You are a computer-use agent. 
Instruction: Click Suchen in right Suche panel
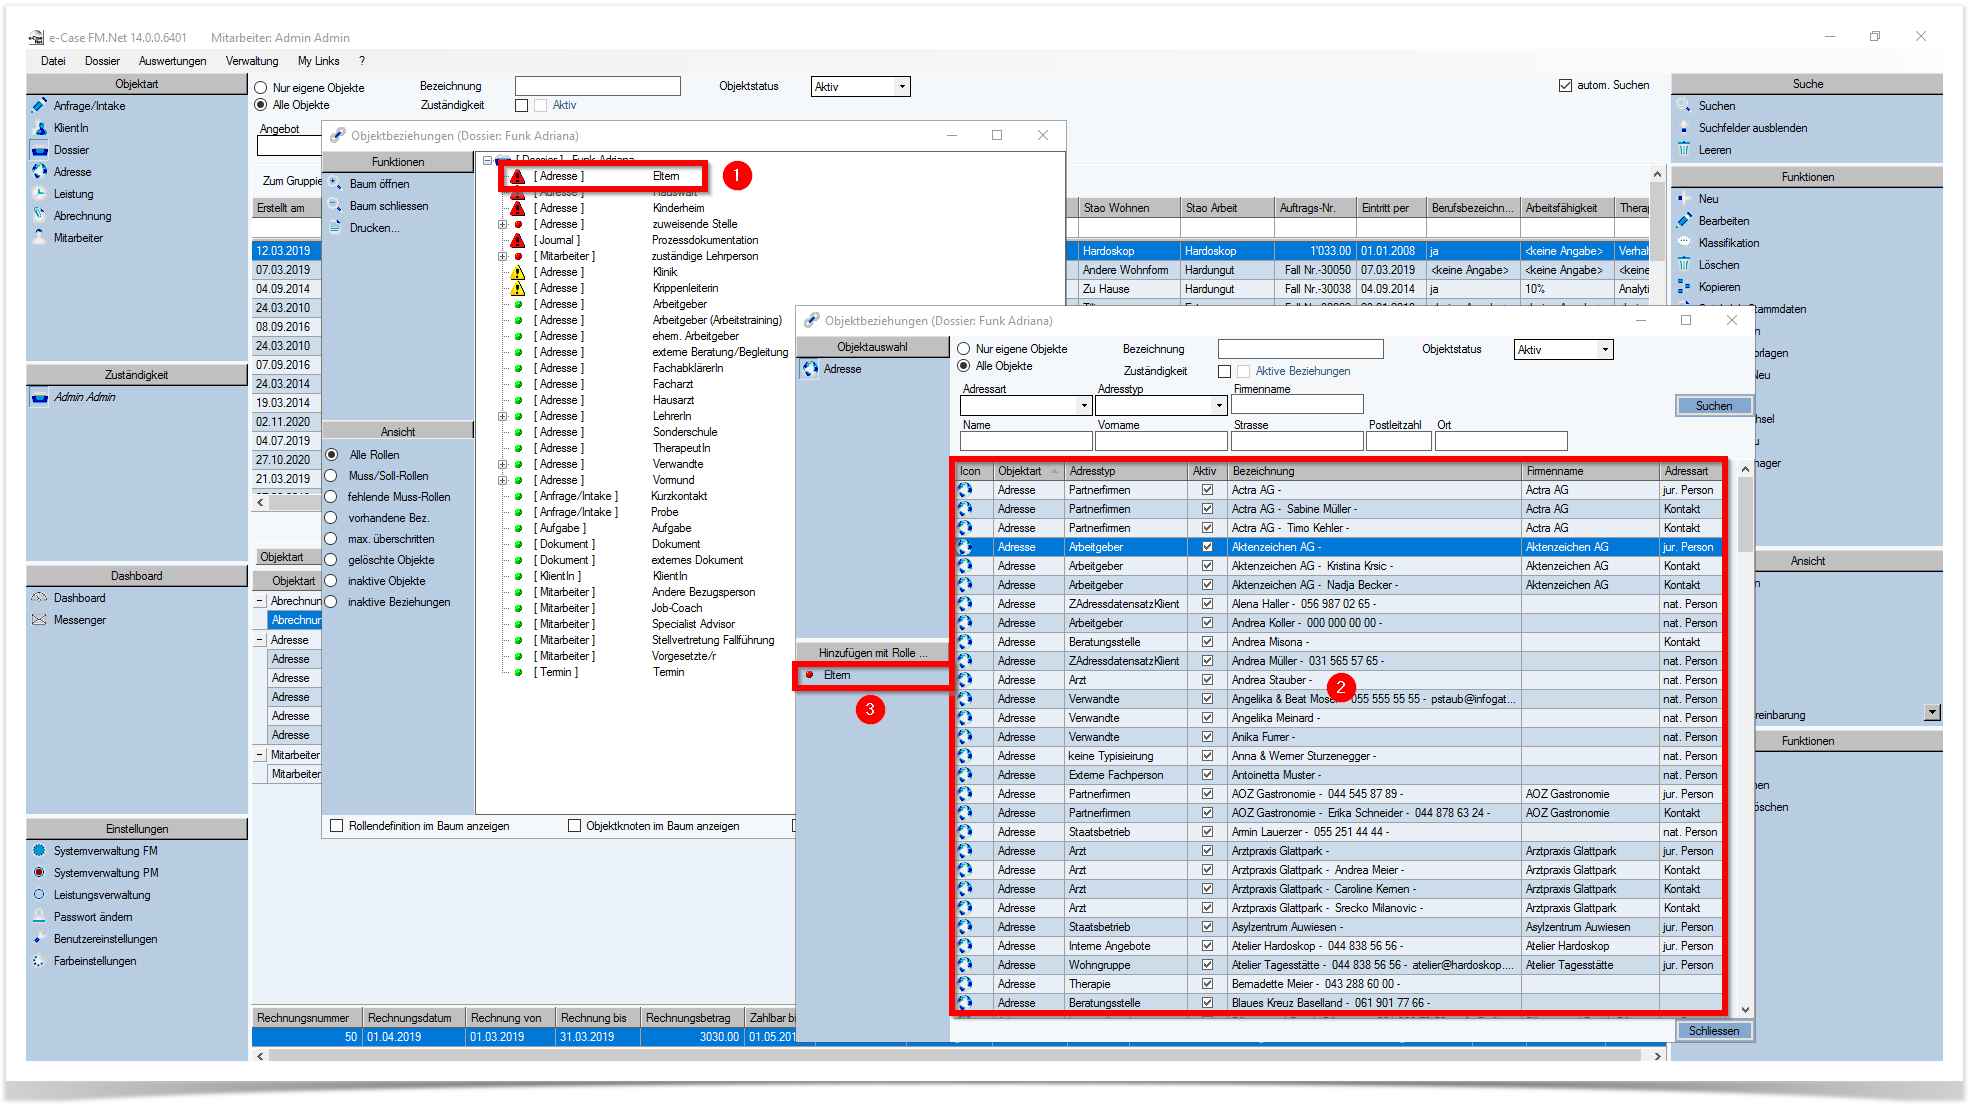click(1716, 106)
